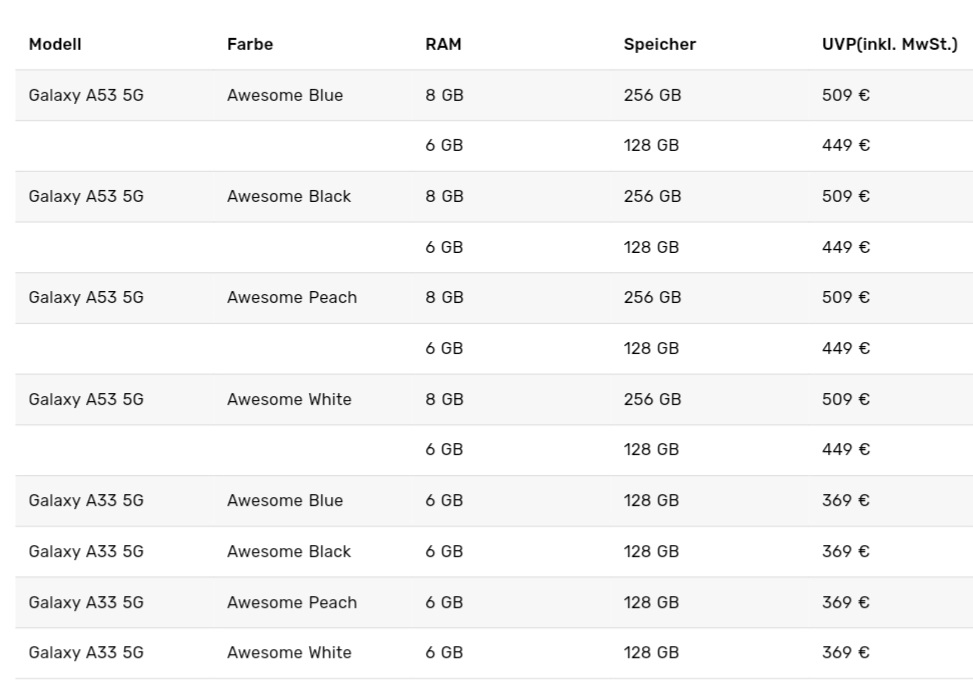The height and width of the screenshot is (686, 973).
Task: Select the Galaxy A33 5G Awesome Blue model cell
Action: pyautogui.click(x=86, y=501)
